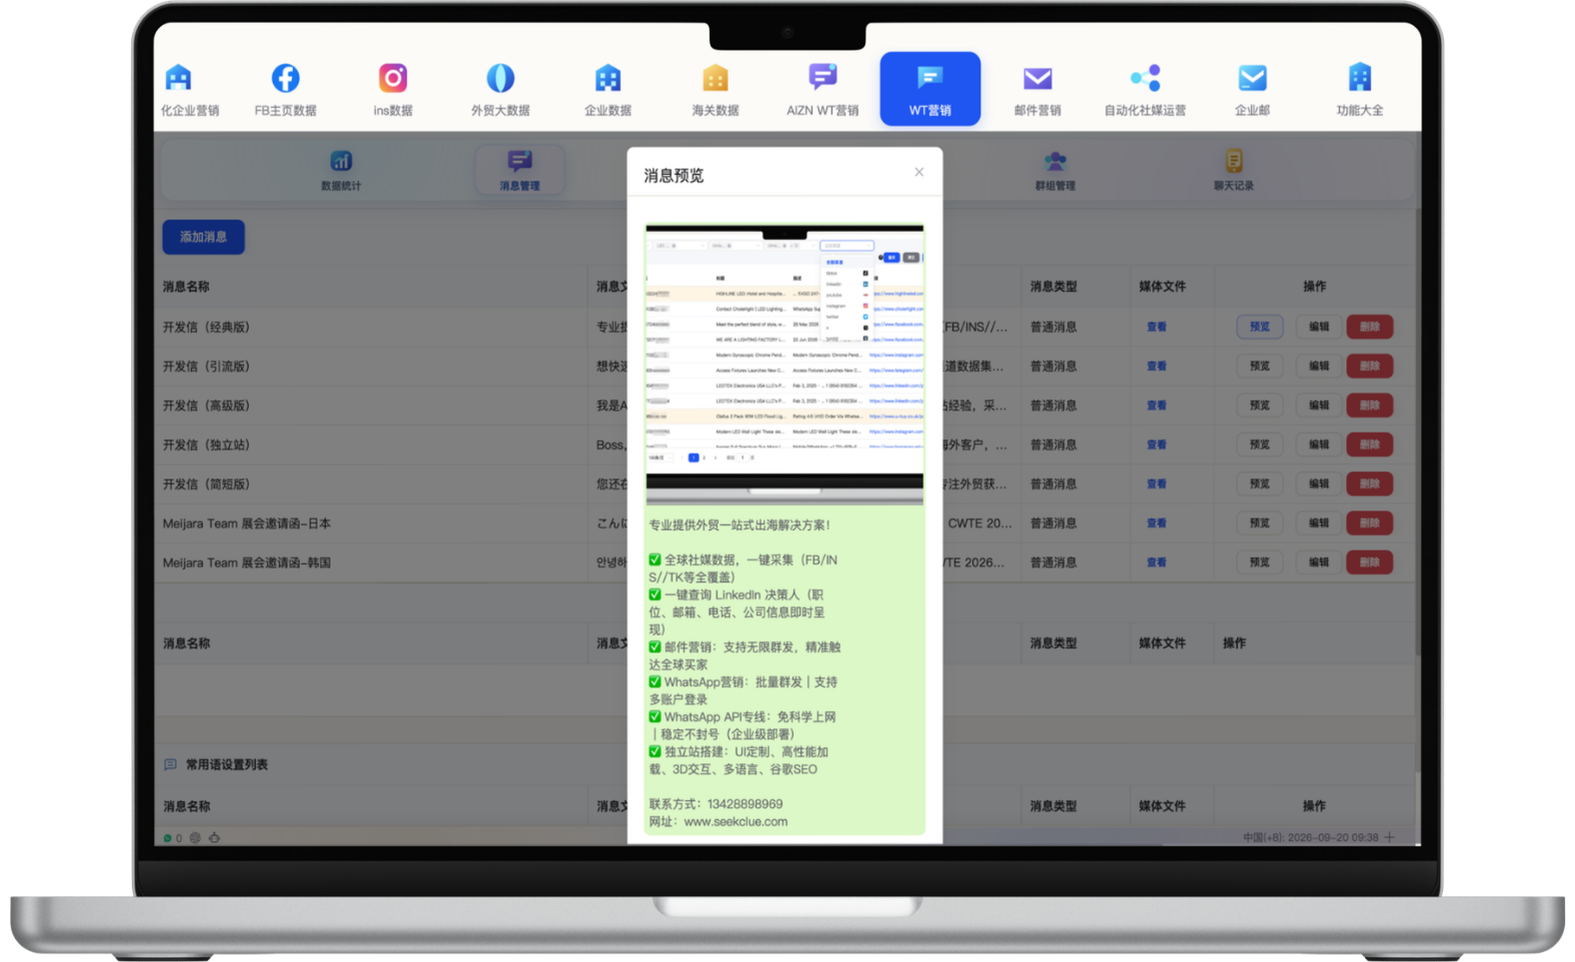The height and width of the screenshot is (962, 1575).
Task: Open the 化企业营销 home icon
Action: [x=178, y=78]
